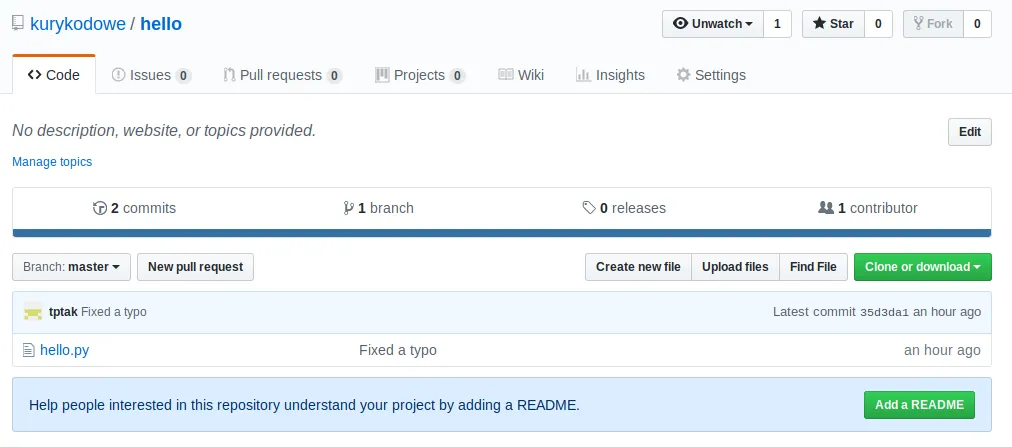This screenshot has width=1012, height=447.
Task: Open the Settings tab
Action: click(x=711, y=75)
